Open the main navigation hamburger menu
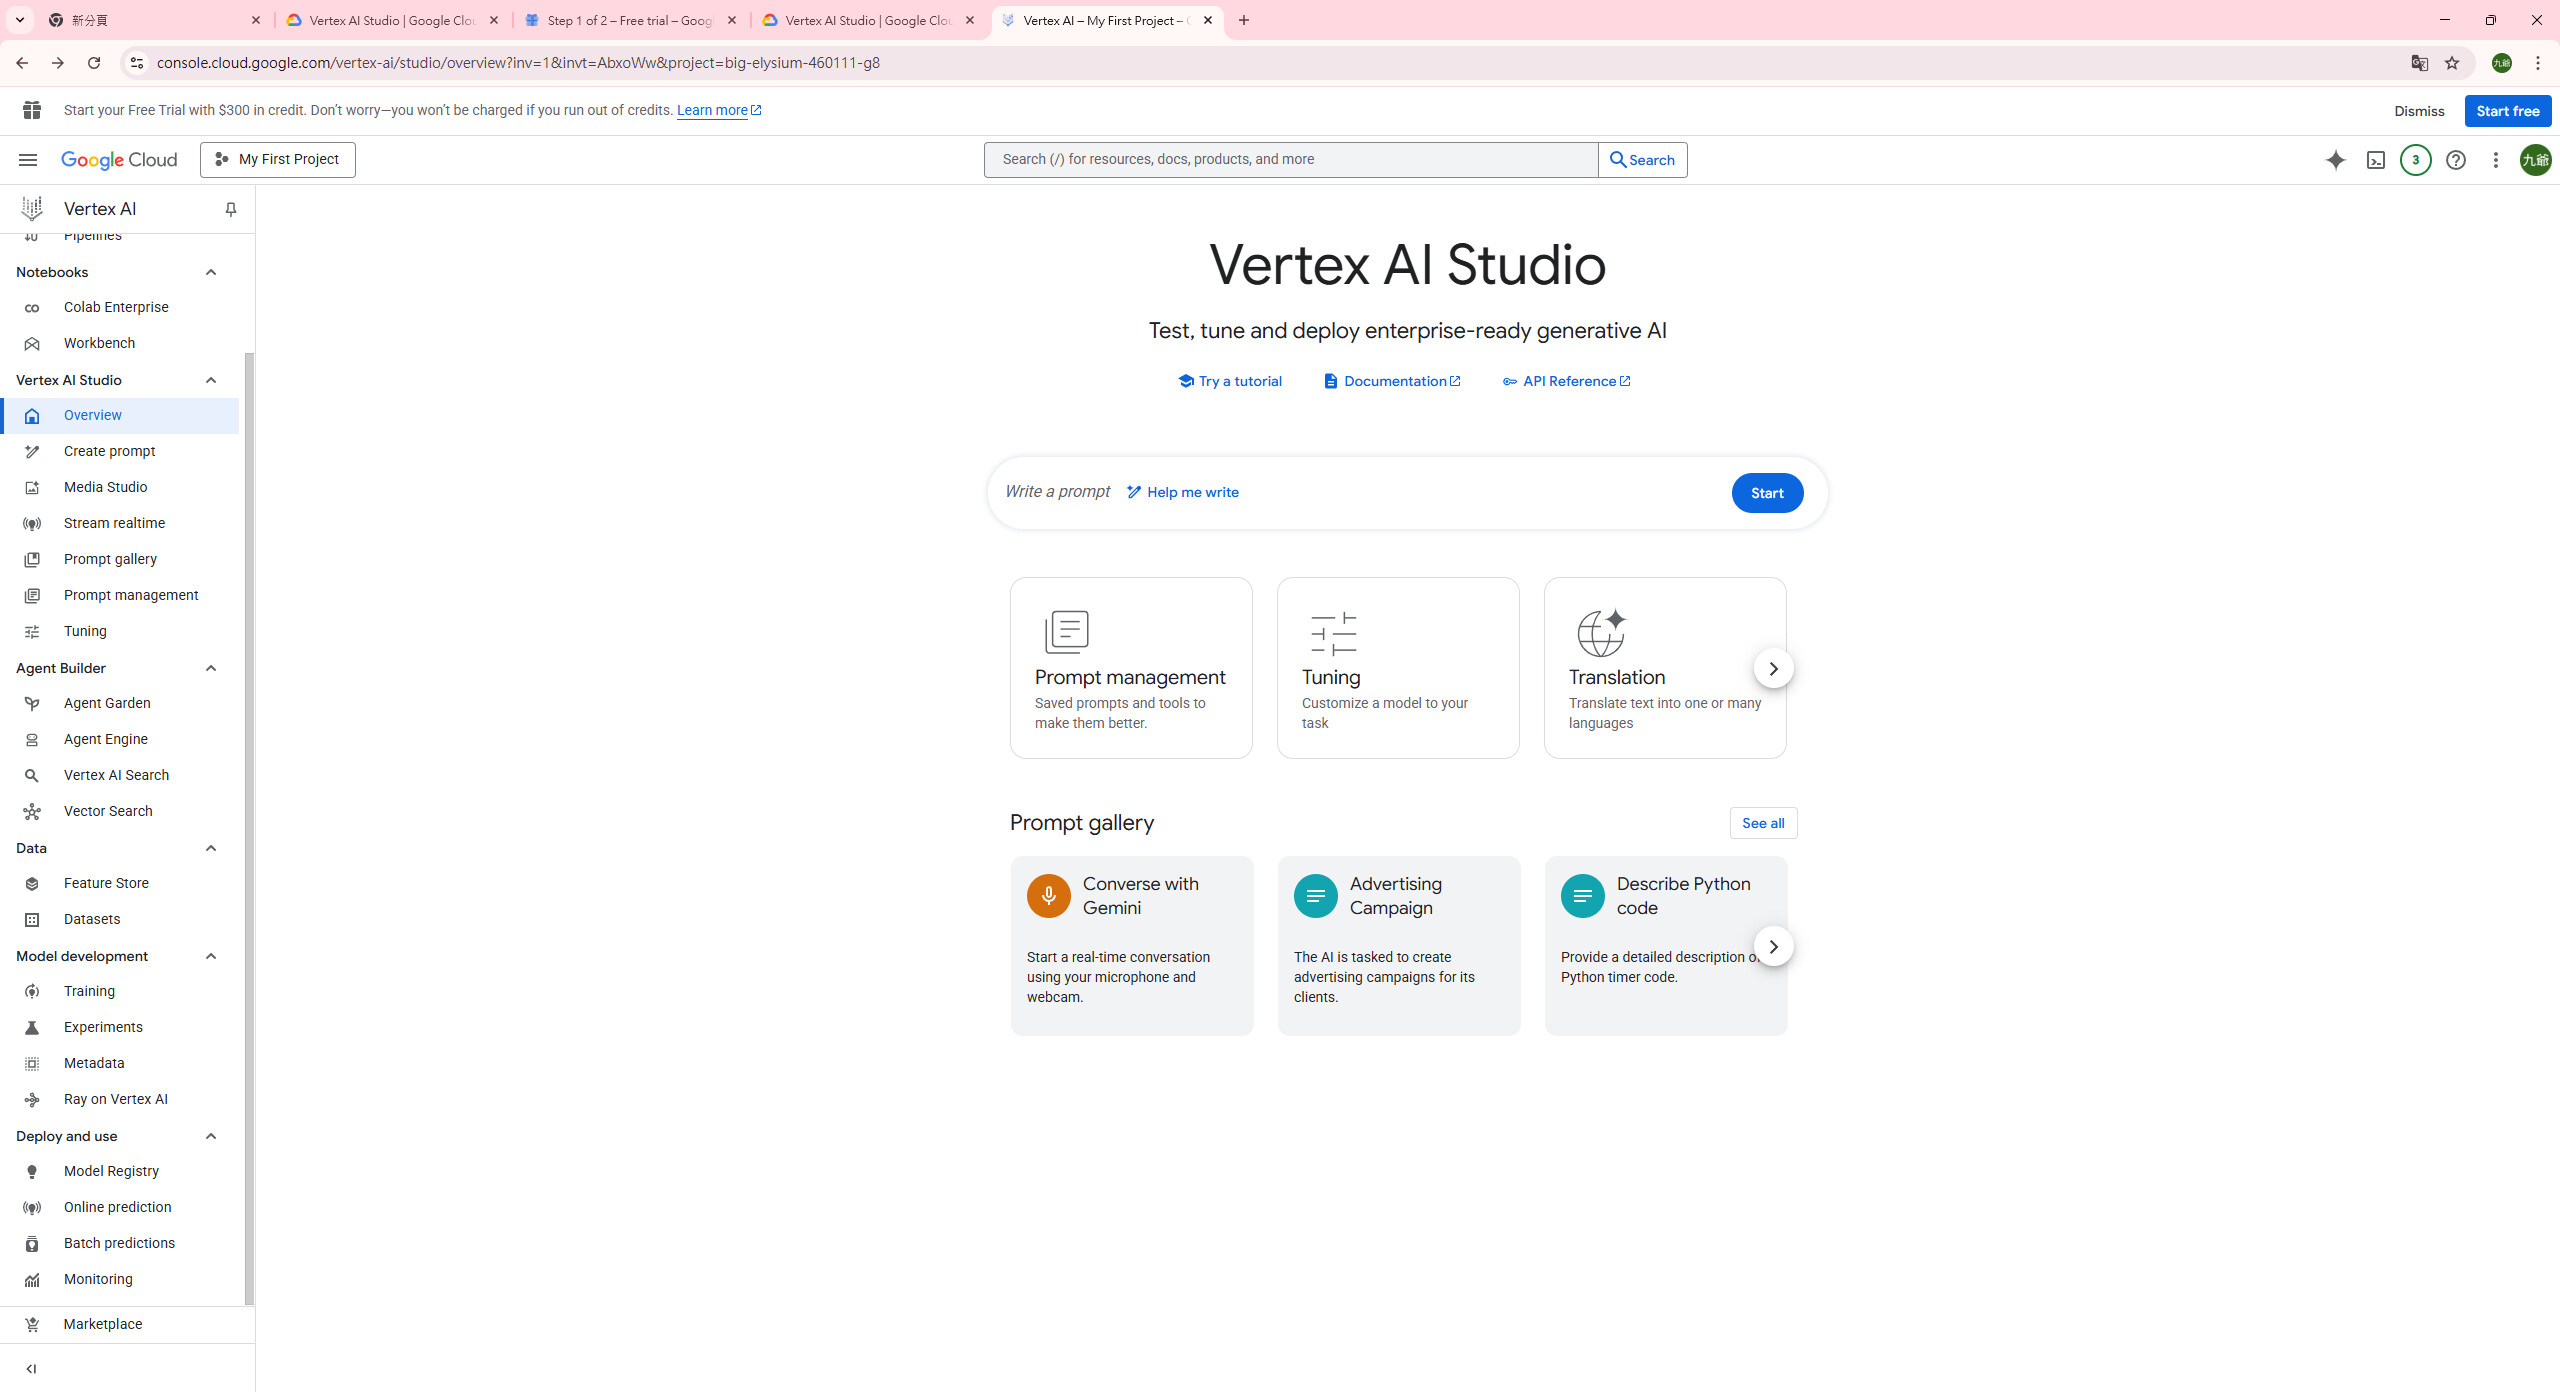This screenshot has width=2560, height=1392. pos(28,160)
